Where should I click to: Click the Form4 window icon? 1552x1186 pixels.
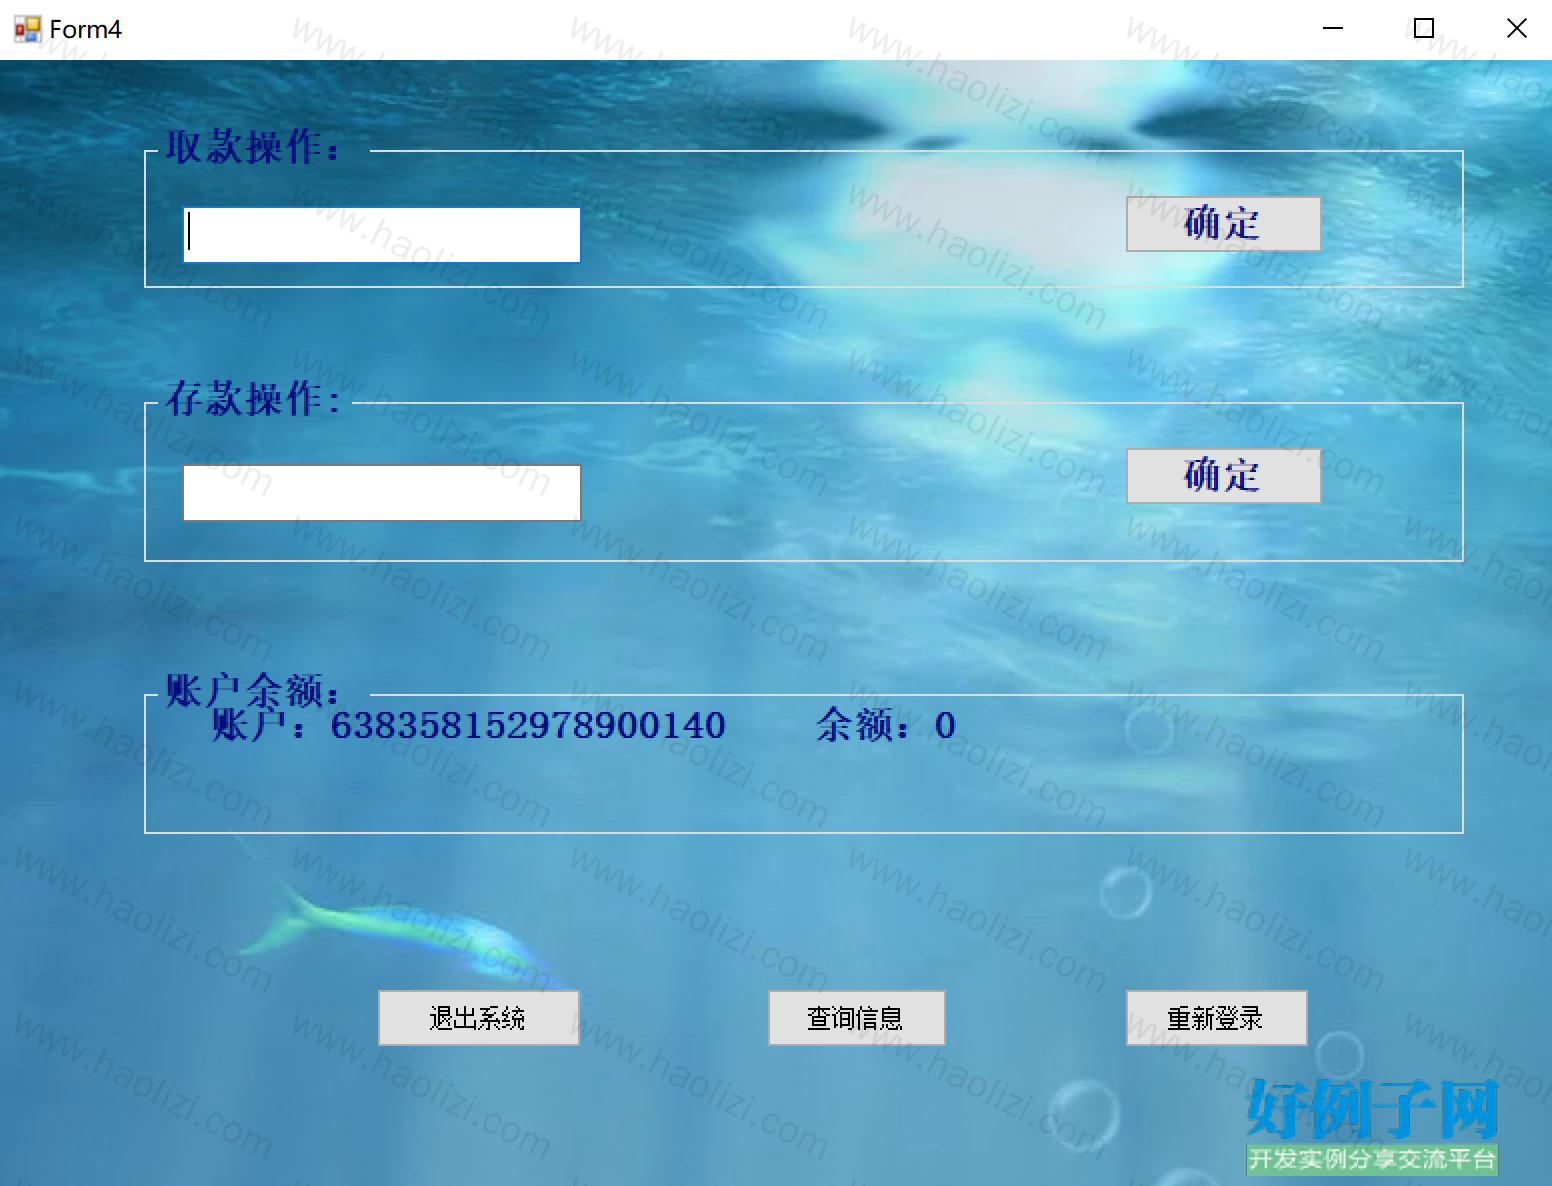tap(27, 29)
